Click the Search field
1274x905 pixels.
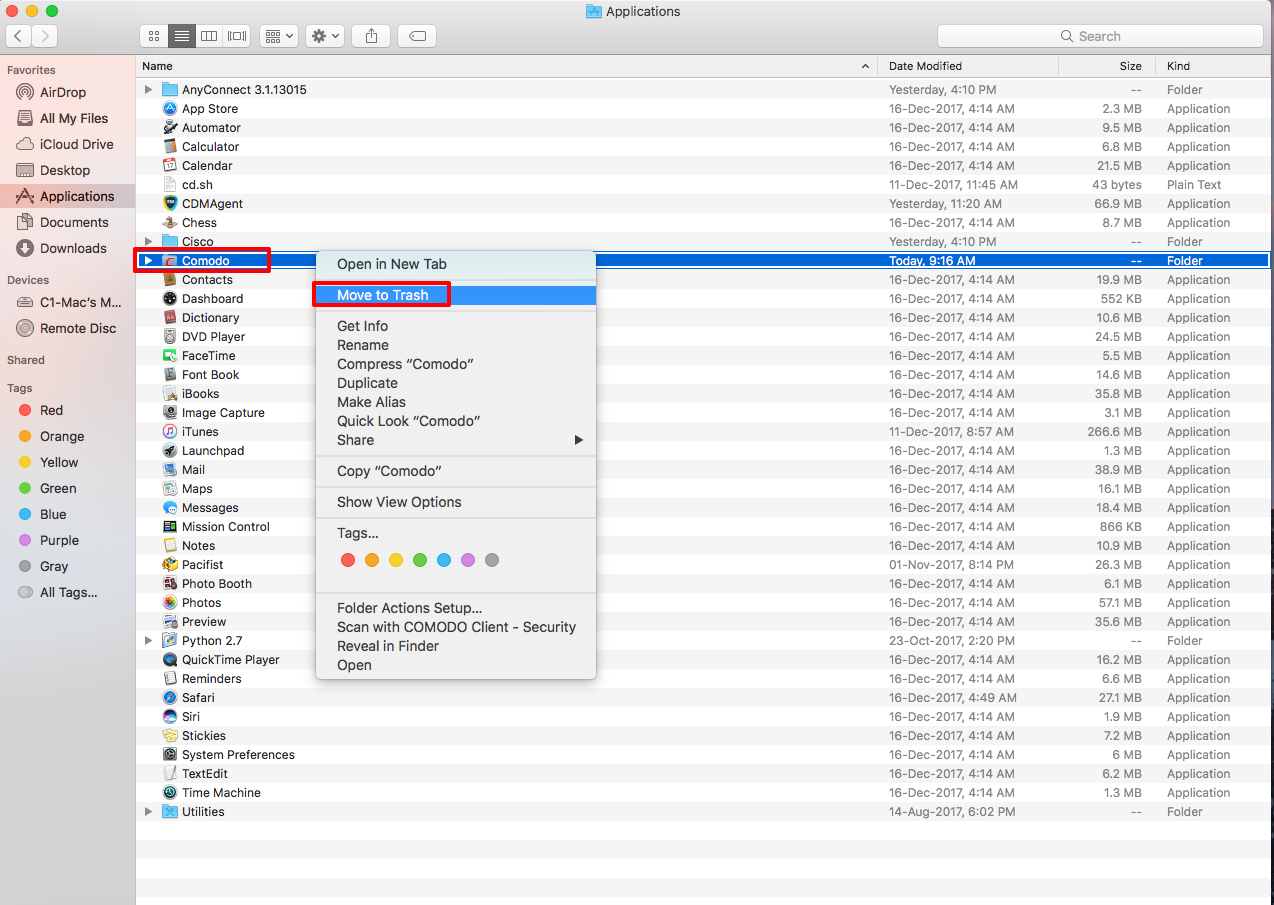click(x=1098, y=36)
